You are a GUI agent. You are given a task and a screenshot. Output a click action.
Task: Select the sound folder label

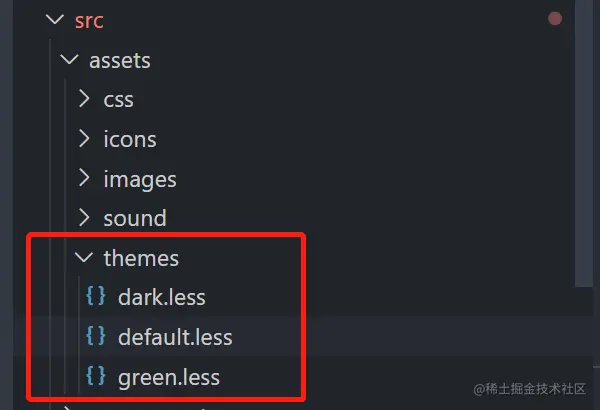(x=135, y=218)
